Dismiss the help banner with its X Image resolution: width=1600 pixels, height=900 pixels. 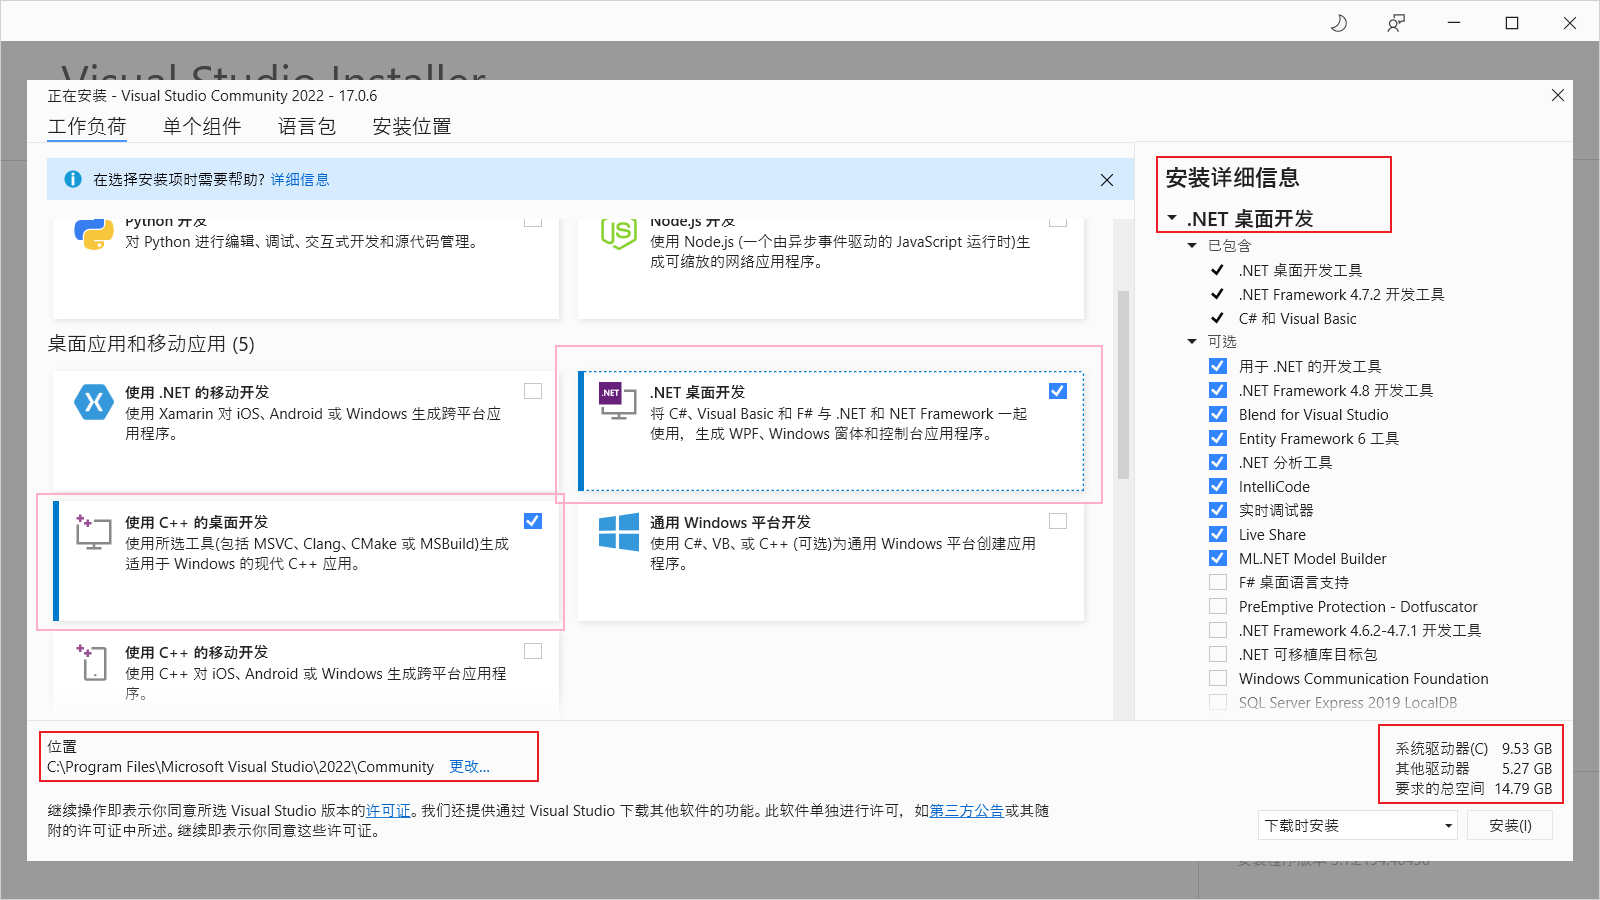[1106, 180]
